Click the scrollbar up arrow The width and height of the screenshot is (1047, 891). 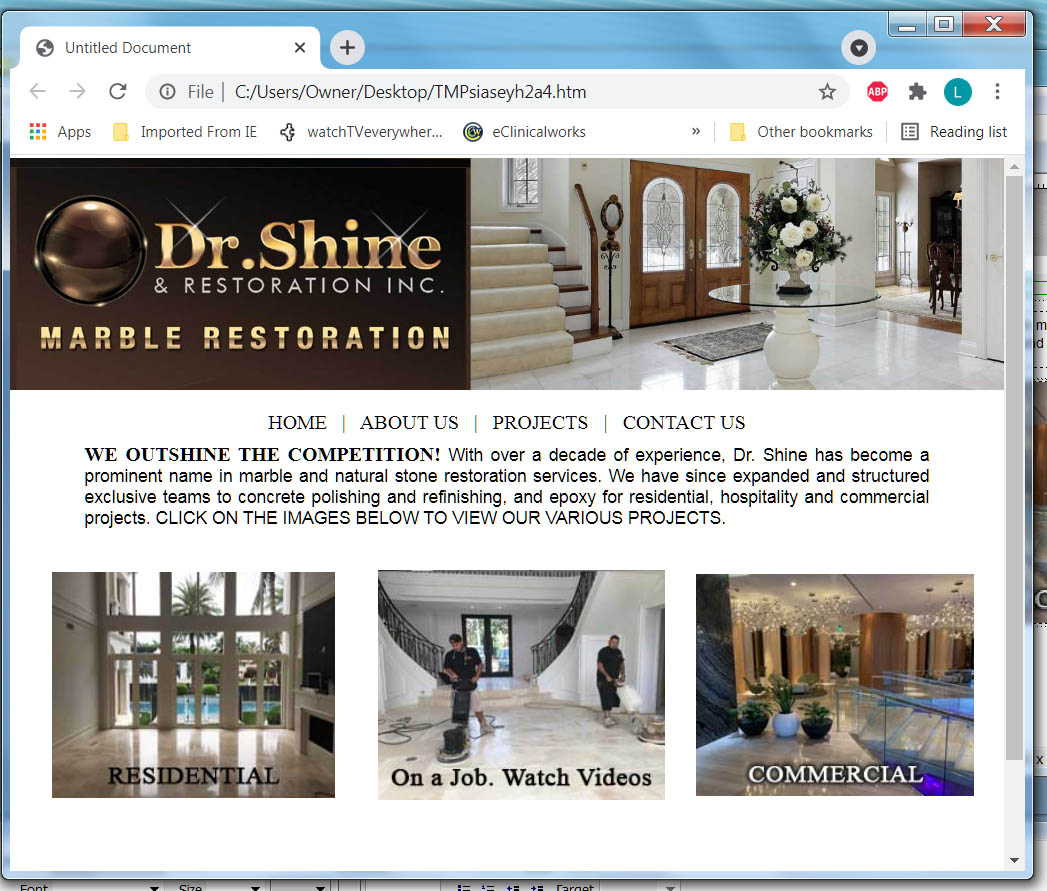click(x=1014, y=166)
